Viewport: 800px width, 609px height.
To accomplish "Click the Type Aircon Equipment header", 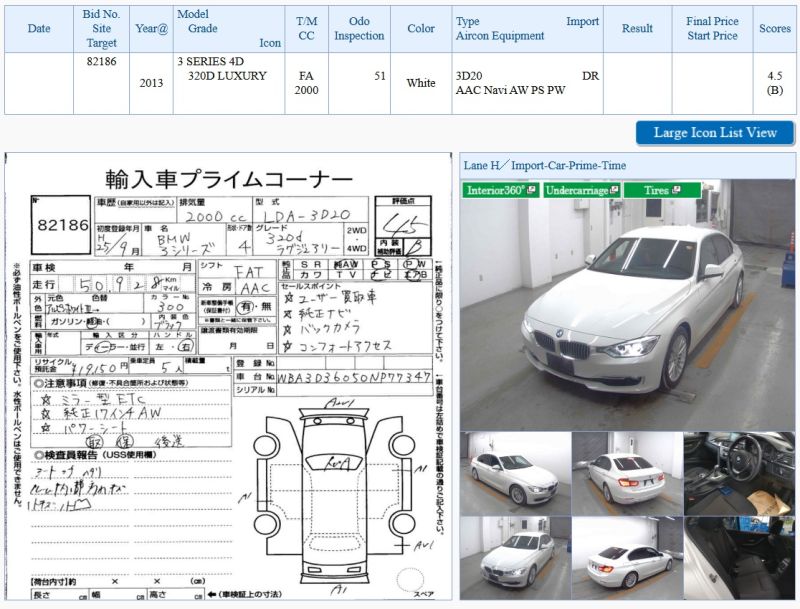I will (x=528, y=29).
